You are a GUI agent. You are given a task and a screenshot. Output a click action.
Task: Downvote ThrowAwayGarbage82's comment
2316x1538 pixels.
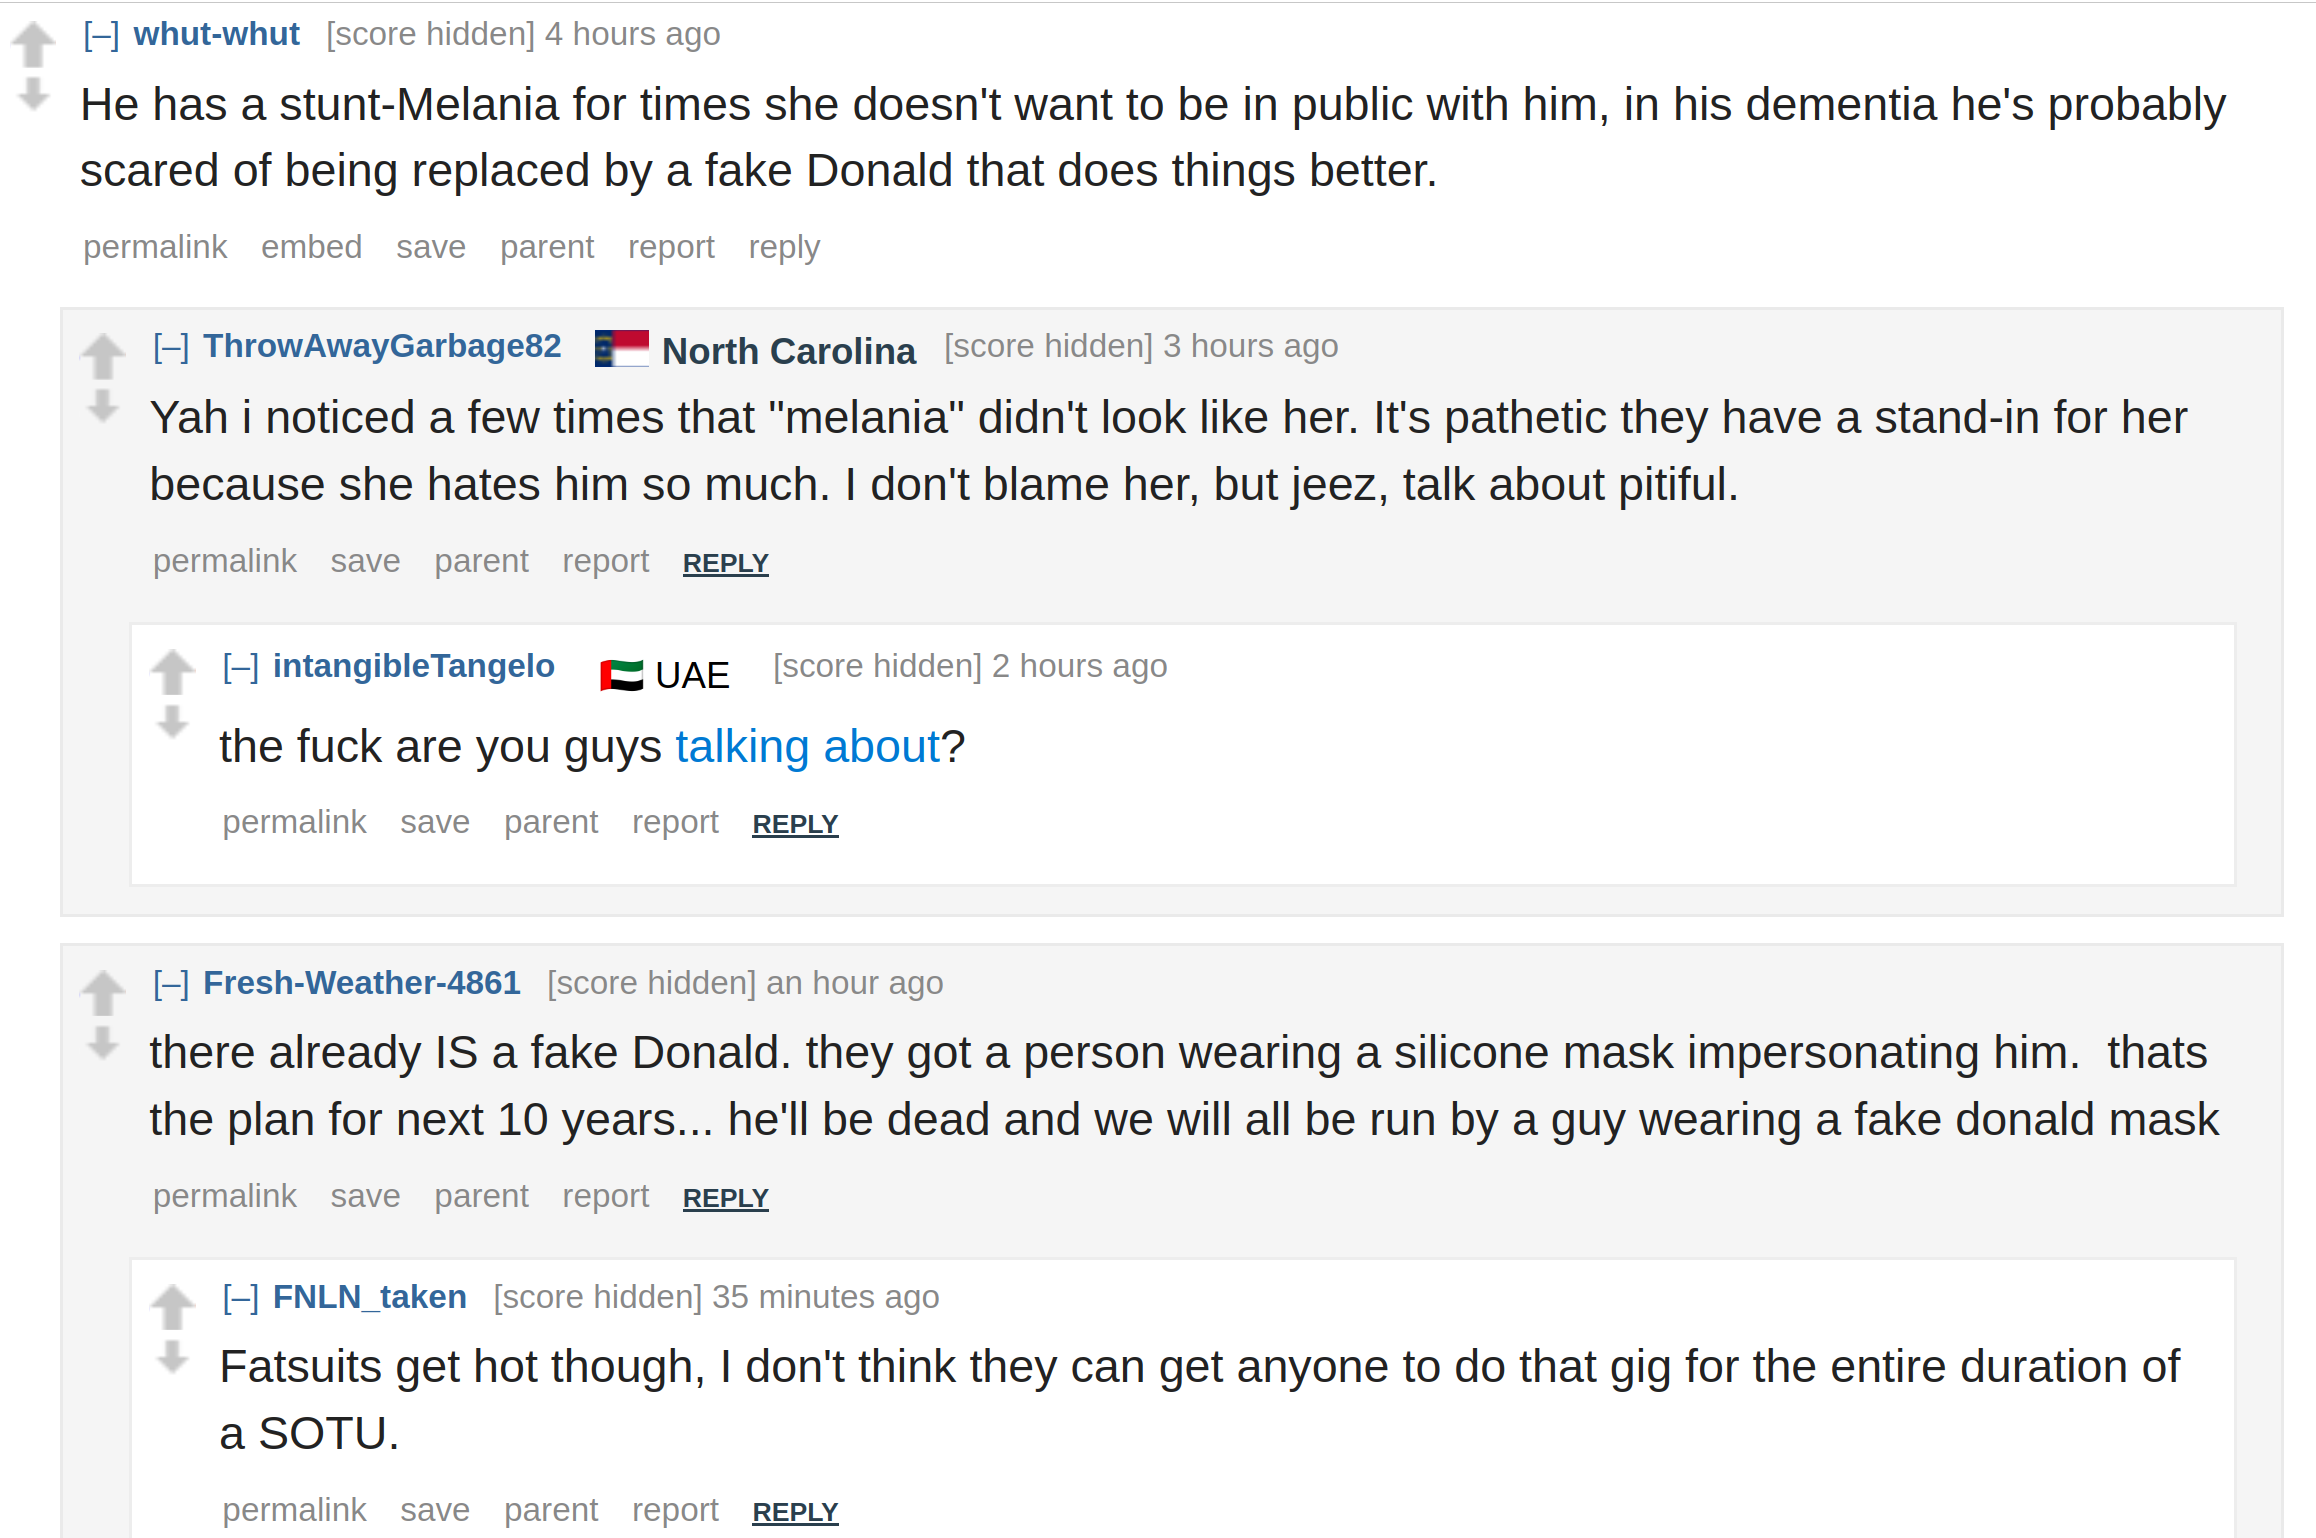(x=103, y=407)
